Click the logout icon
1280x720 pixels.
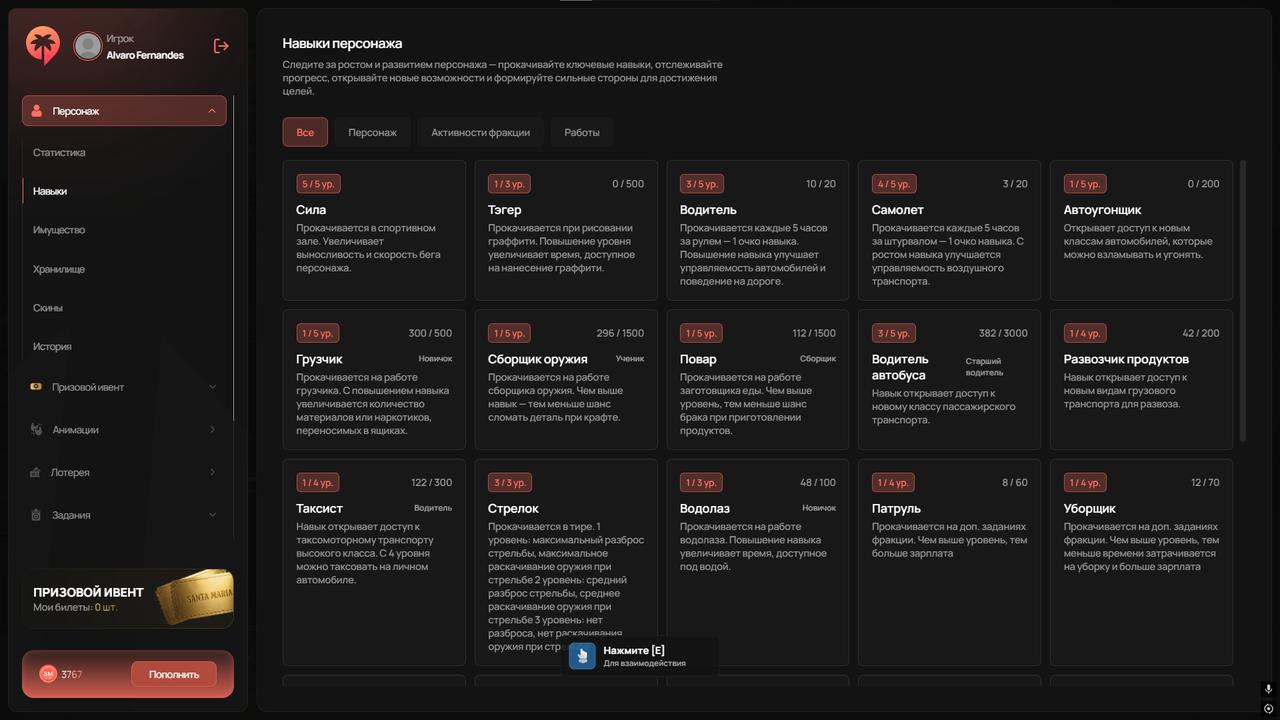[221, 45]
